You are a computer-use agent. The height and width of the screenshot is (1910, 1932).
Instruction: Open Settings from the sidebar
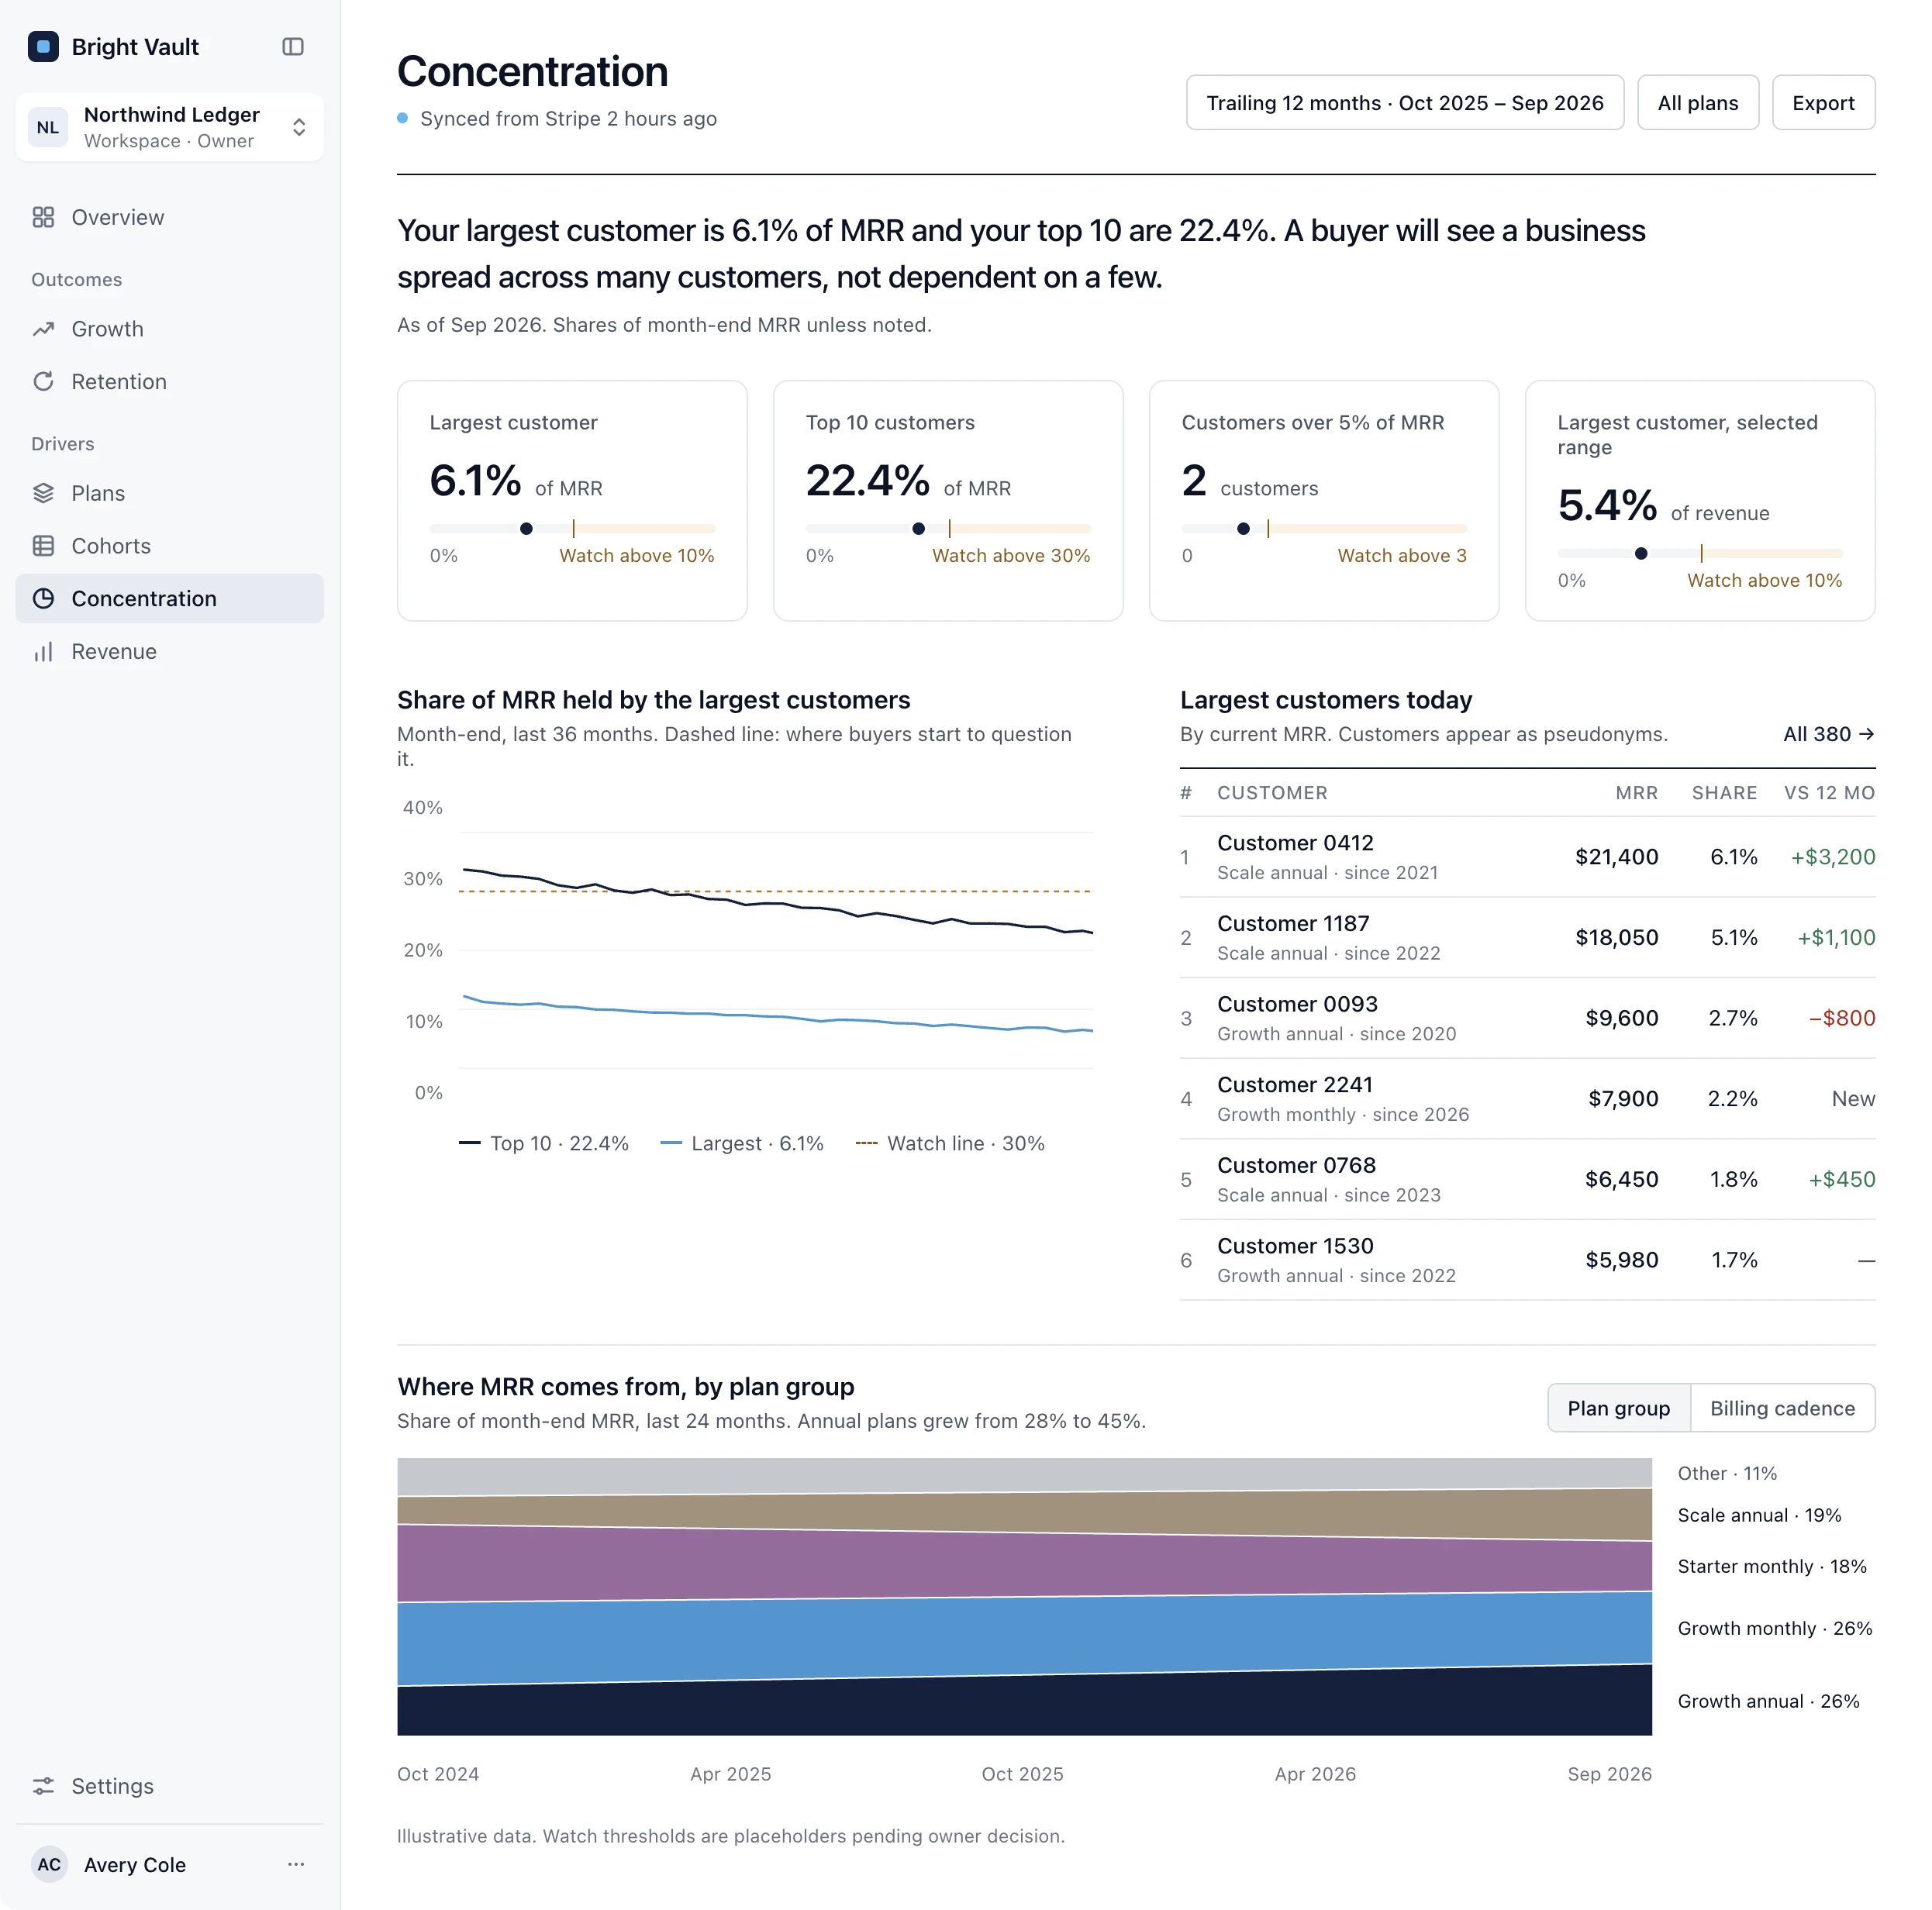click(x=170, y=1786)
